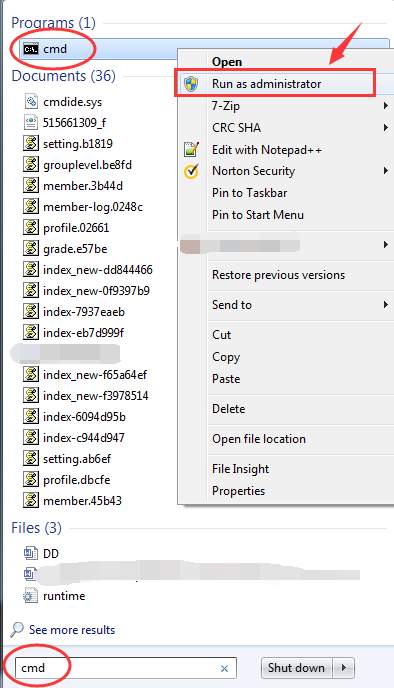This screenshot has height=688, width=394.
Task: Select Open file location
Action: click(259, 439)
